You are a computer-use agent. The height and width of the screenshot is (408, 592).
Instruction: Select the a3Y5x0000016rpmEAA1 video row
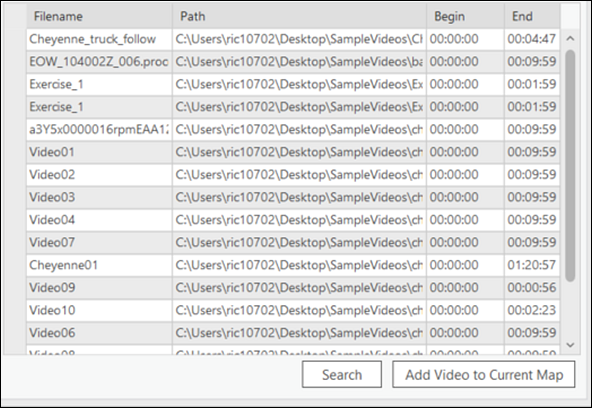(x=293, y=130)
